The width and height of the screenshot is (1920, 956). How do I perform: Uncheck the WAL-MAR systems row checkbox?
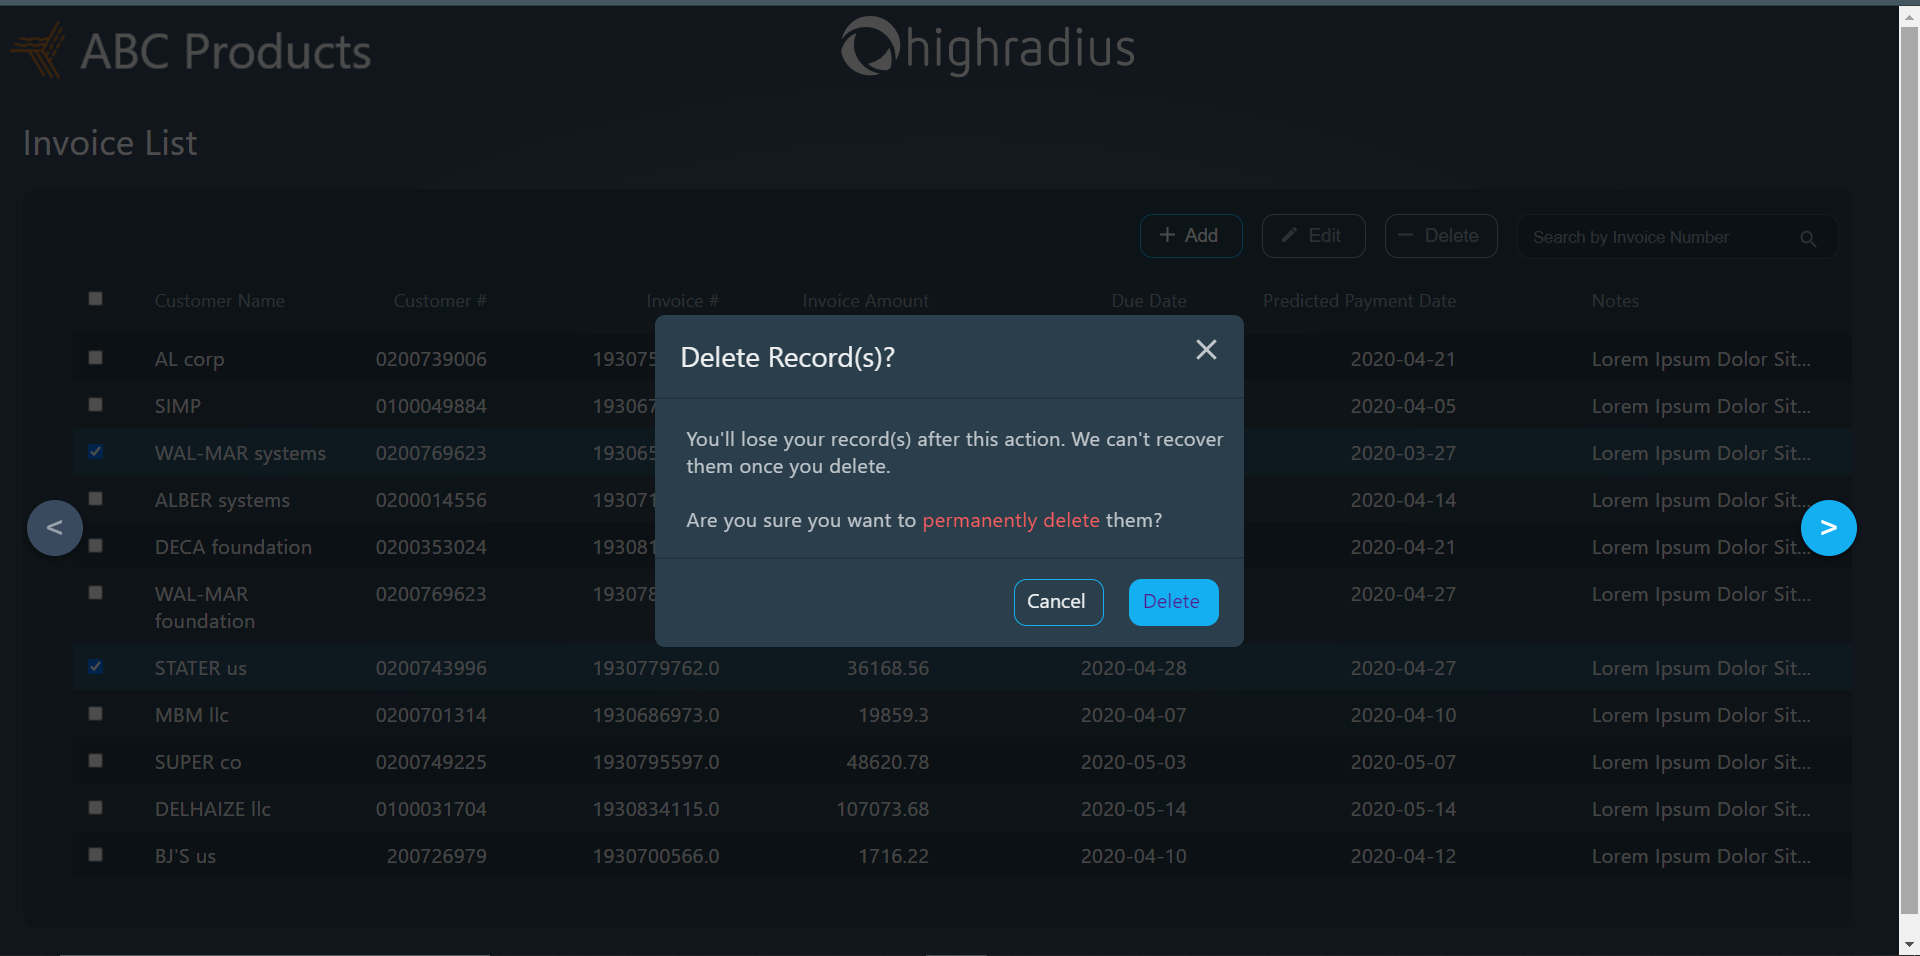(x=95, y=451)
